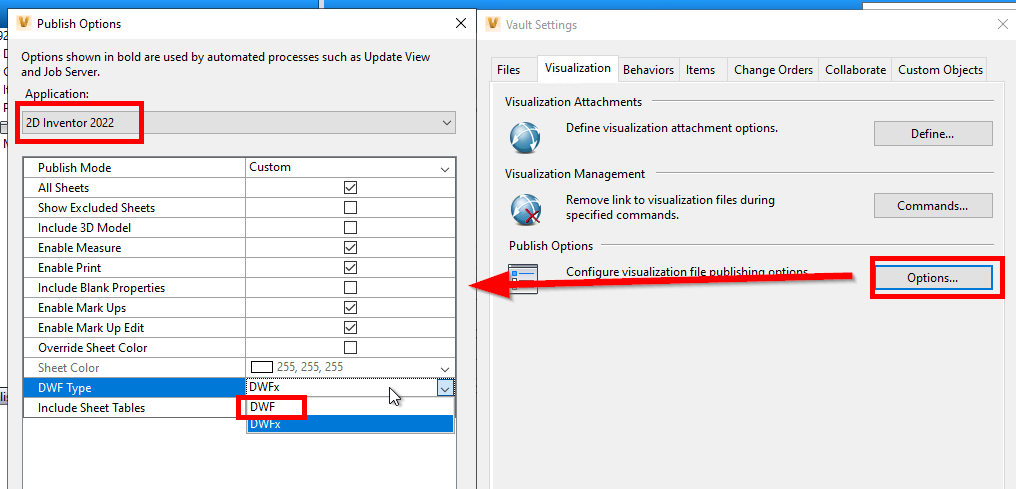Select DWF from the DWF Type list

tap(350, 407)
